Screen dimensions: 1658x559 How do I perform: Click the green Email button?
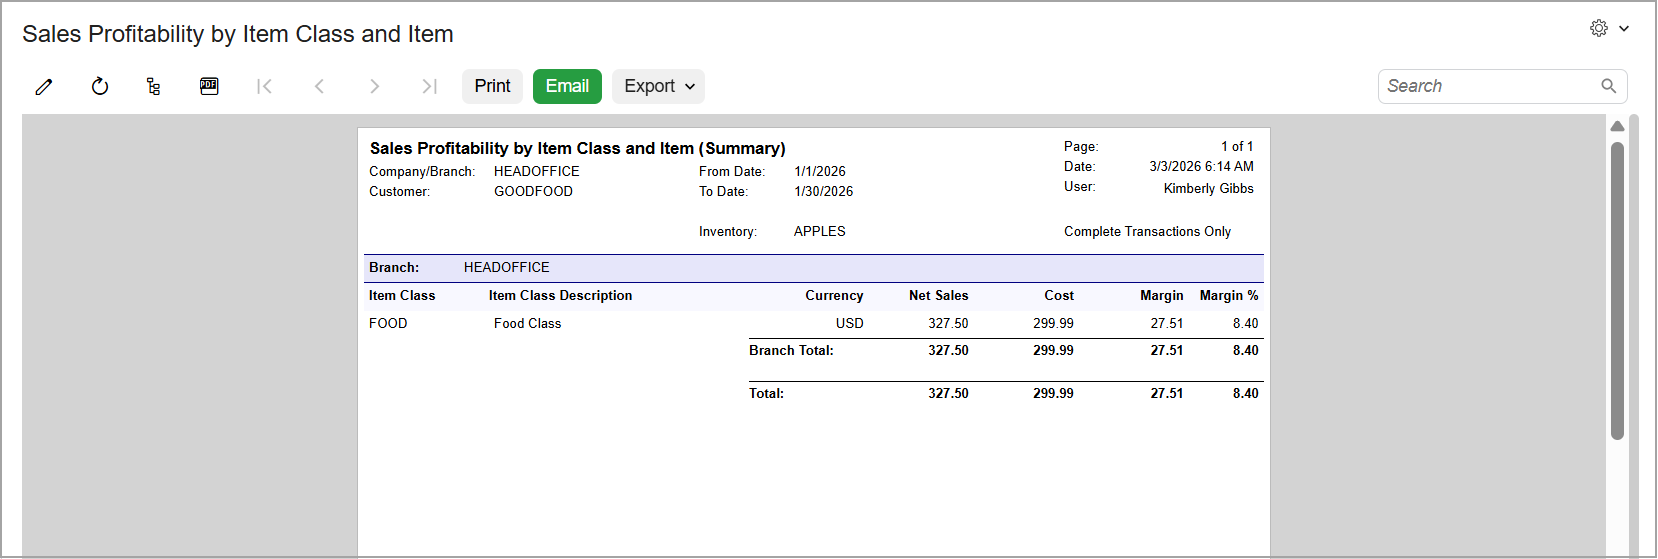click(567, 86)
